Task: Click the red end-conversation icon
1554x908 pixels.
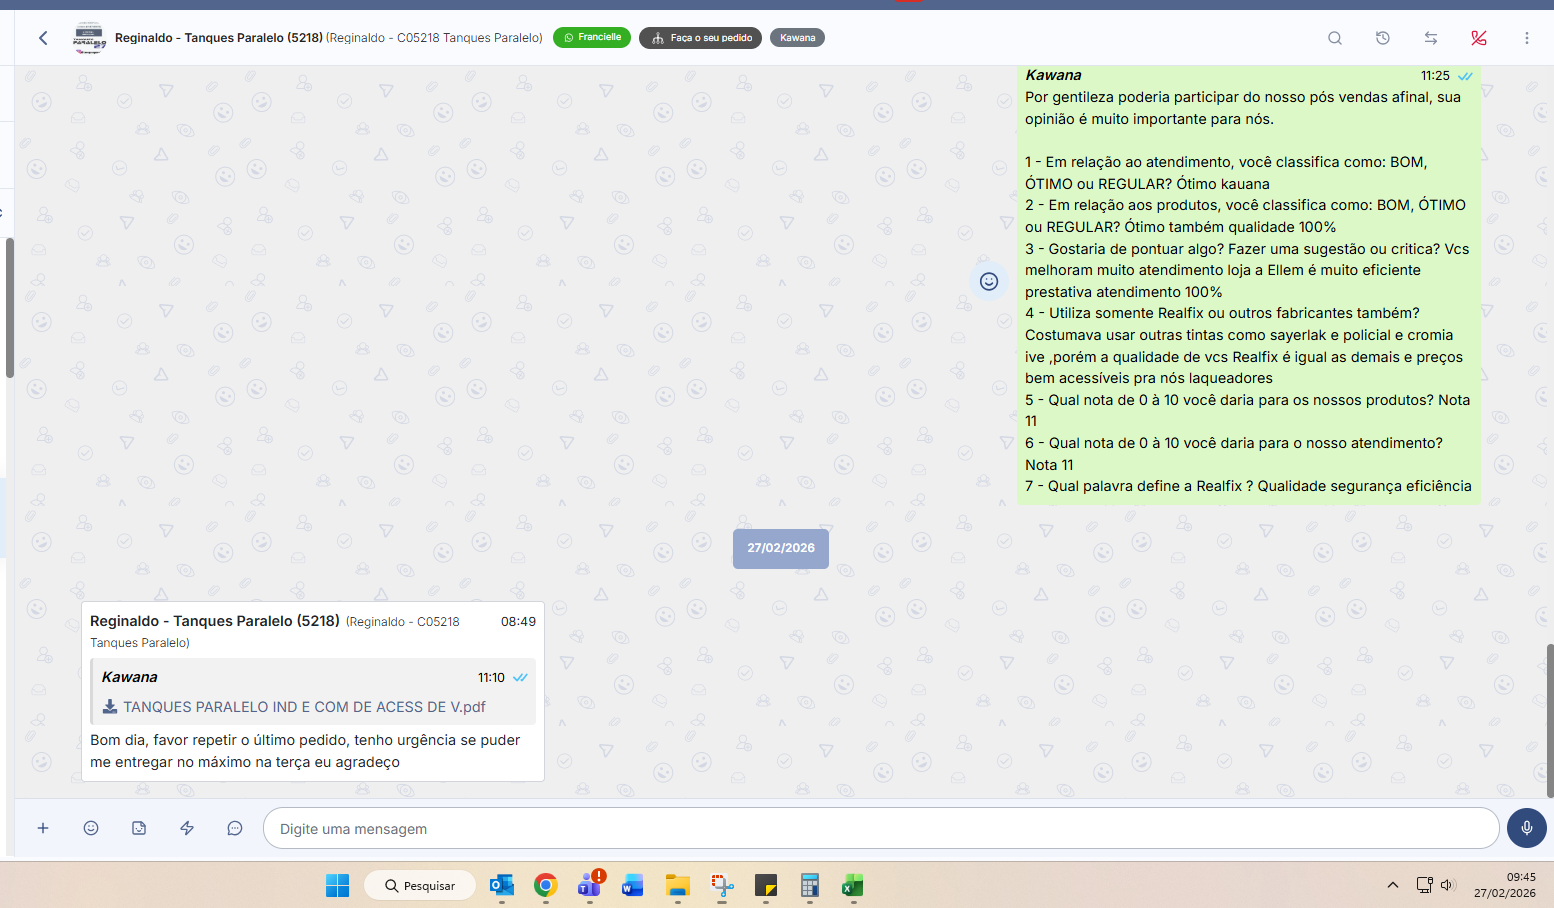Action: [1479, 38]
